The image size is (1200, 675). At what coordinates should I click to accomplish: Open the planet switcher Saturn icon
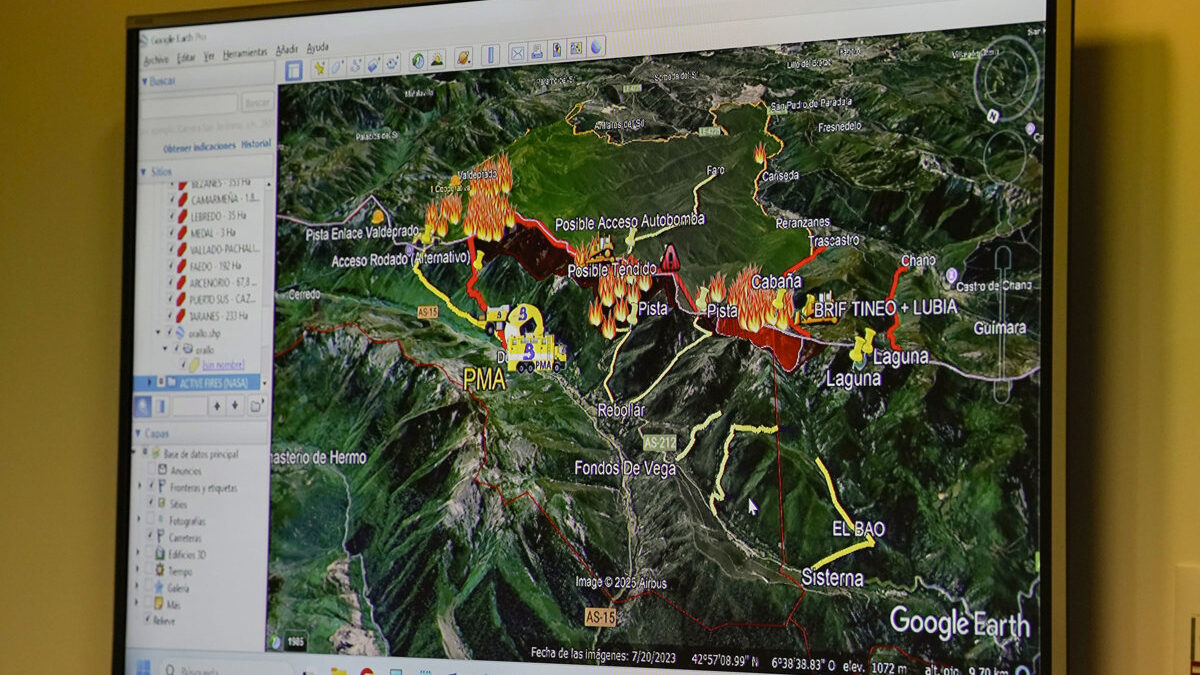click(463, 58)
